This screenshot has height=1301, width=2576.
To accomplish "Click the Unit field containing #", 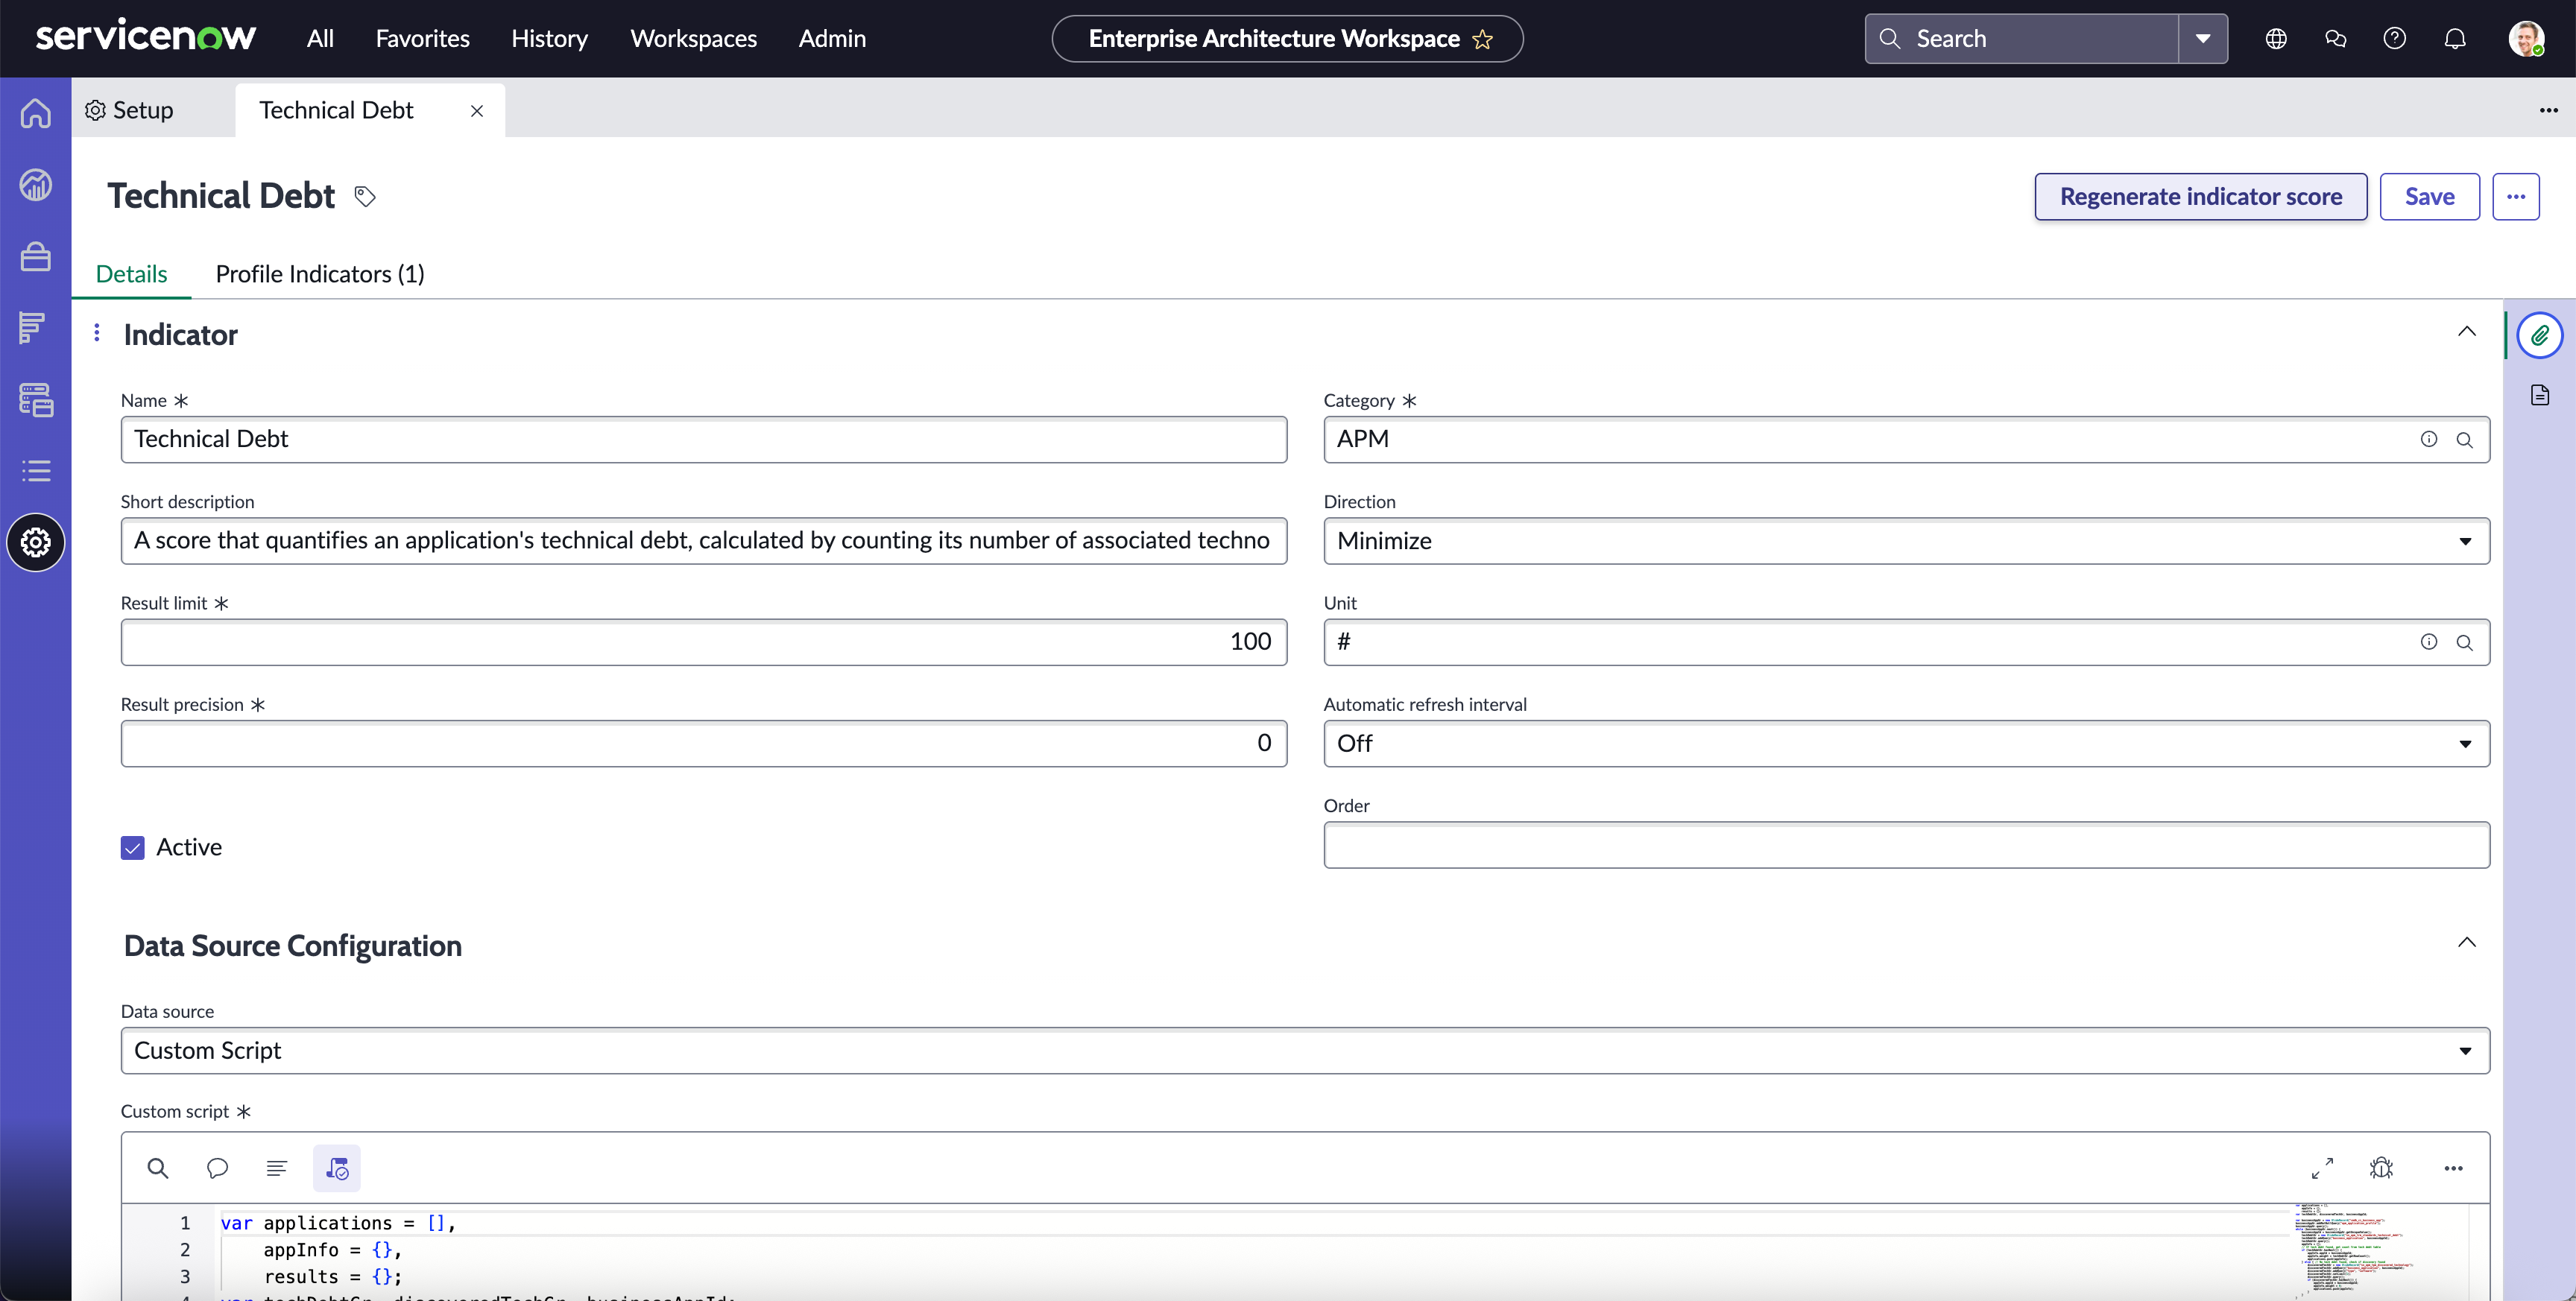I will [1906, 643].
